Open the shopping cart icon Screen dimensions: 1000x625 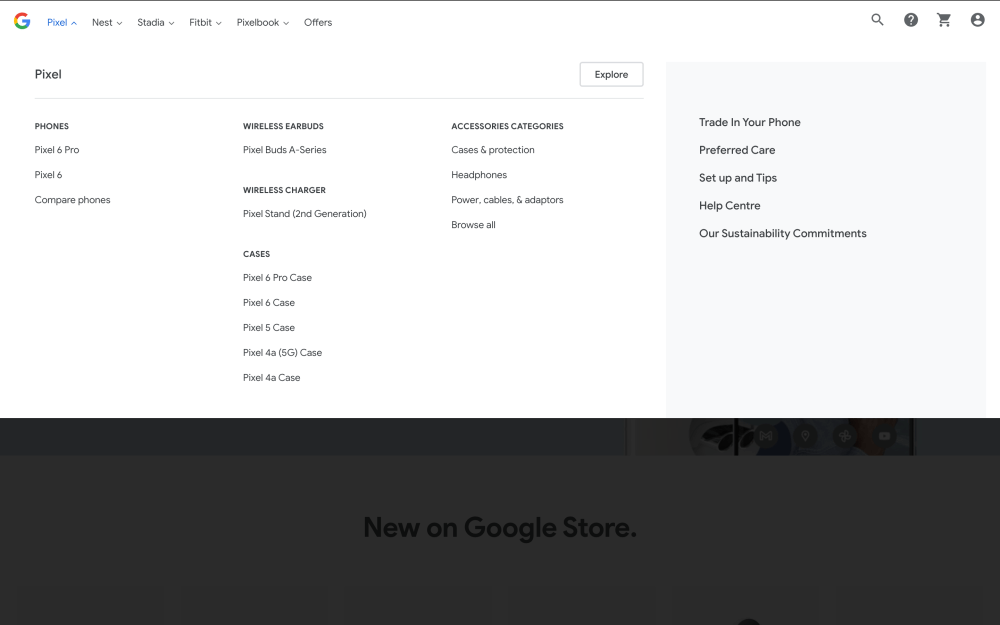click(x=944, y=20)
